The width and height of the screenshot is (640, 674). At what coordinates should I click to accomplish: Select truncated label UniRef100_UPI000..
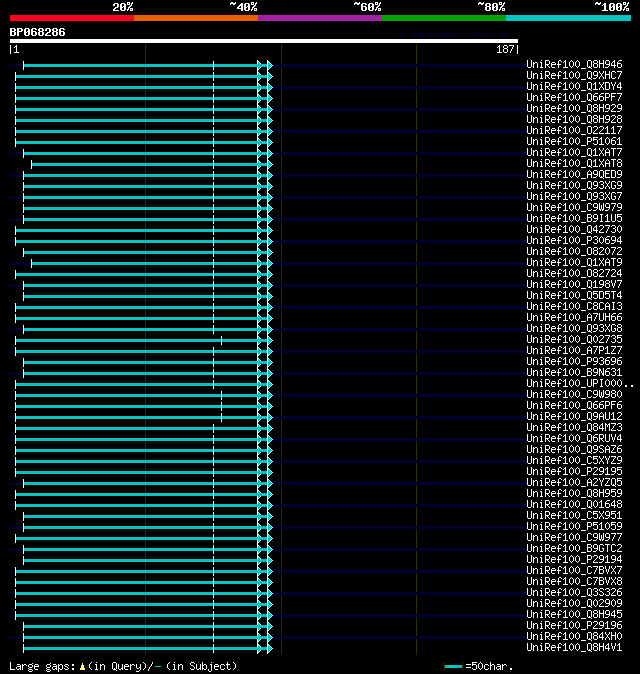[579, 383]
